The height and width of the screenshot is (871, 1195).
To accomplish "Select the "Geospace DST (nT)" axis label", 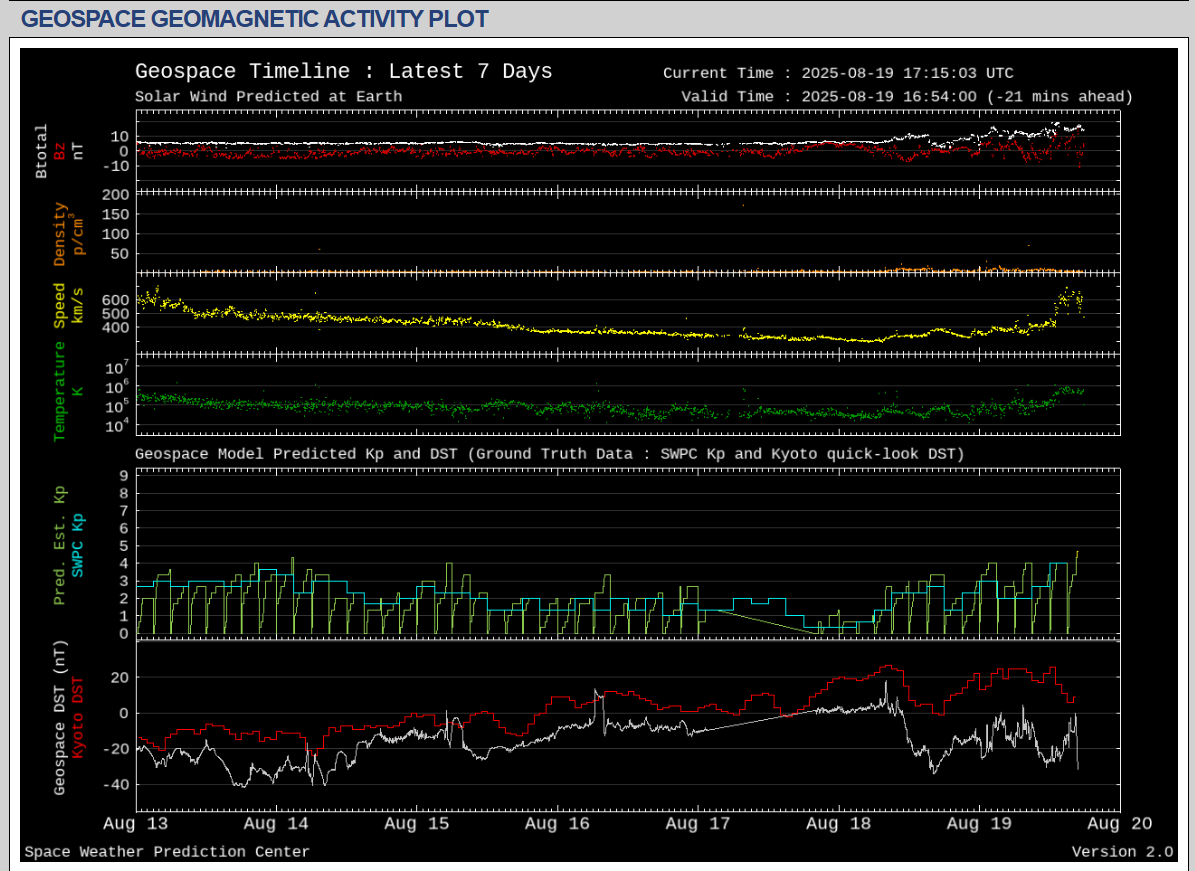I will (59, 718).
